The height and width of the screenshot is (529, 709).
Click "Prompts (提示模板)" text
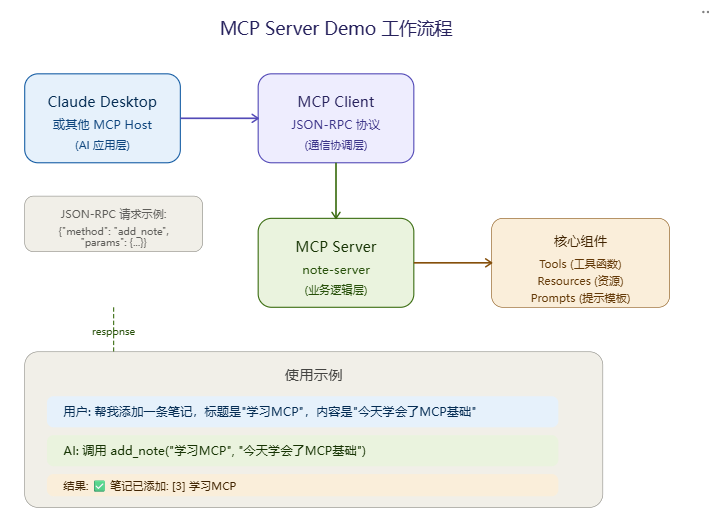(x=580, y=298)
